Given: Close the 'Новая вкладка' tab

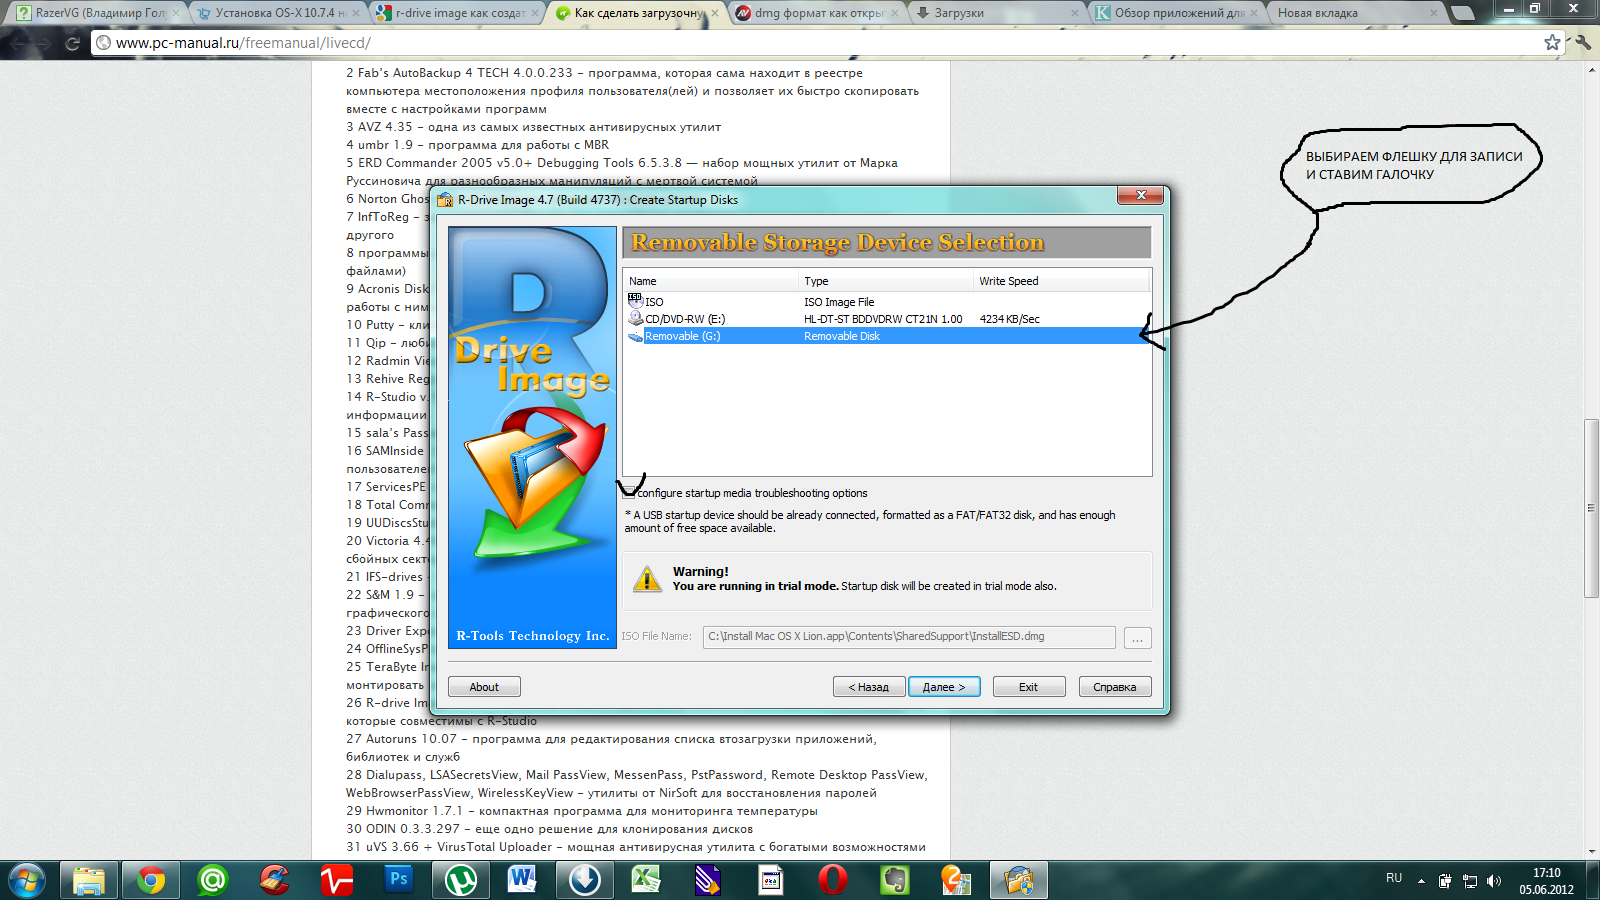Looking at the screenshot, I should (1434, 13).
